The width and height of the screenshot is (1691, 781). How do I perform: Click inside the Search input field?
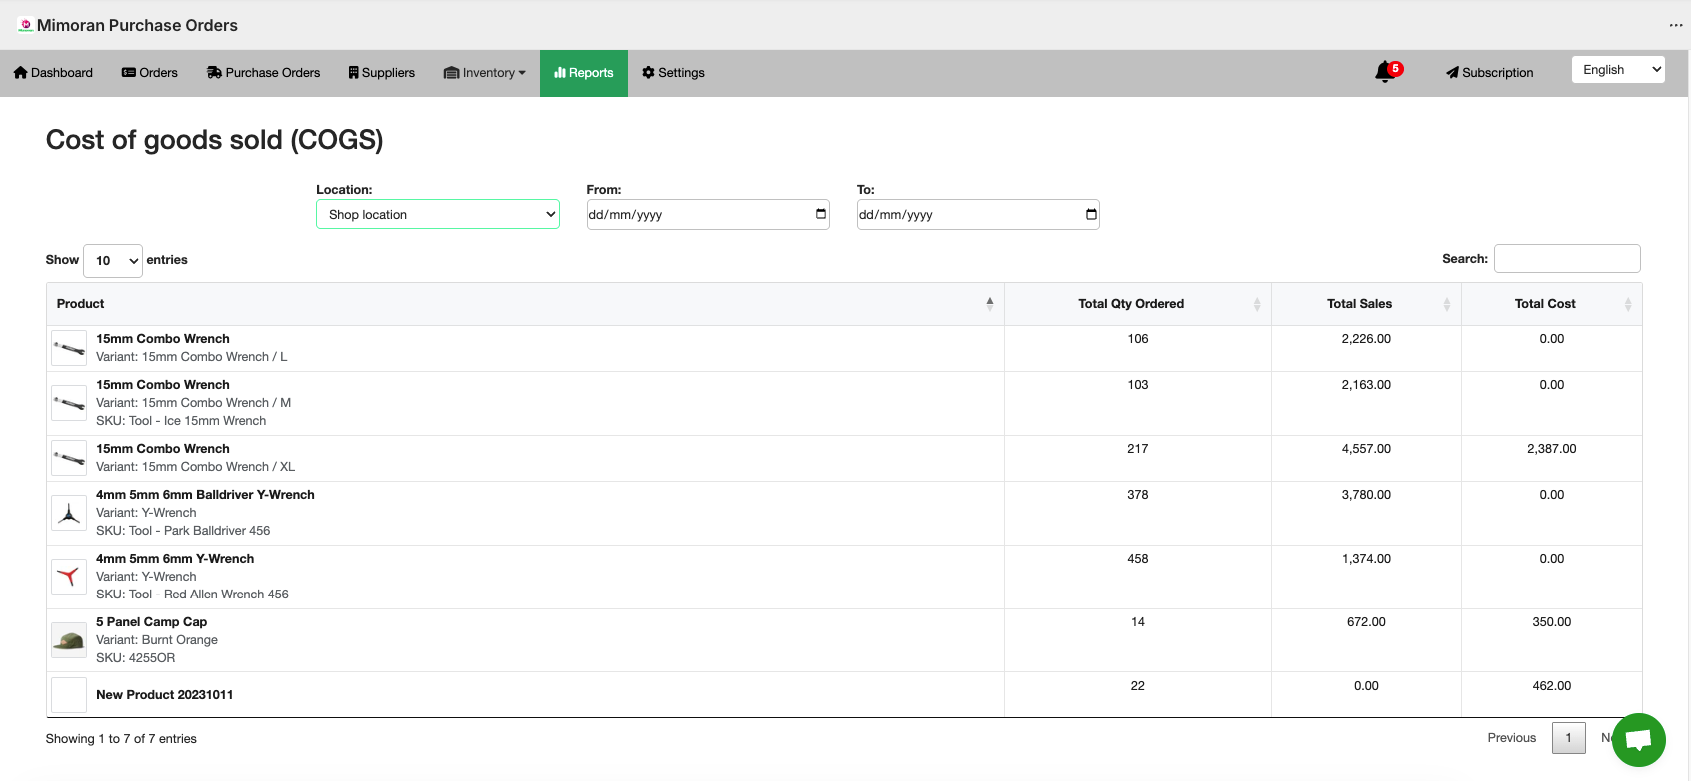pos(1566,258)
